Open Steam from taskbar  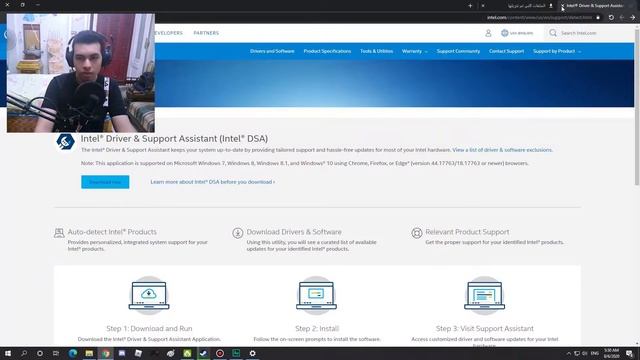pyautogui.click(x=203, y=353)
